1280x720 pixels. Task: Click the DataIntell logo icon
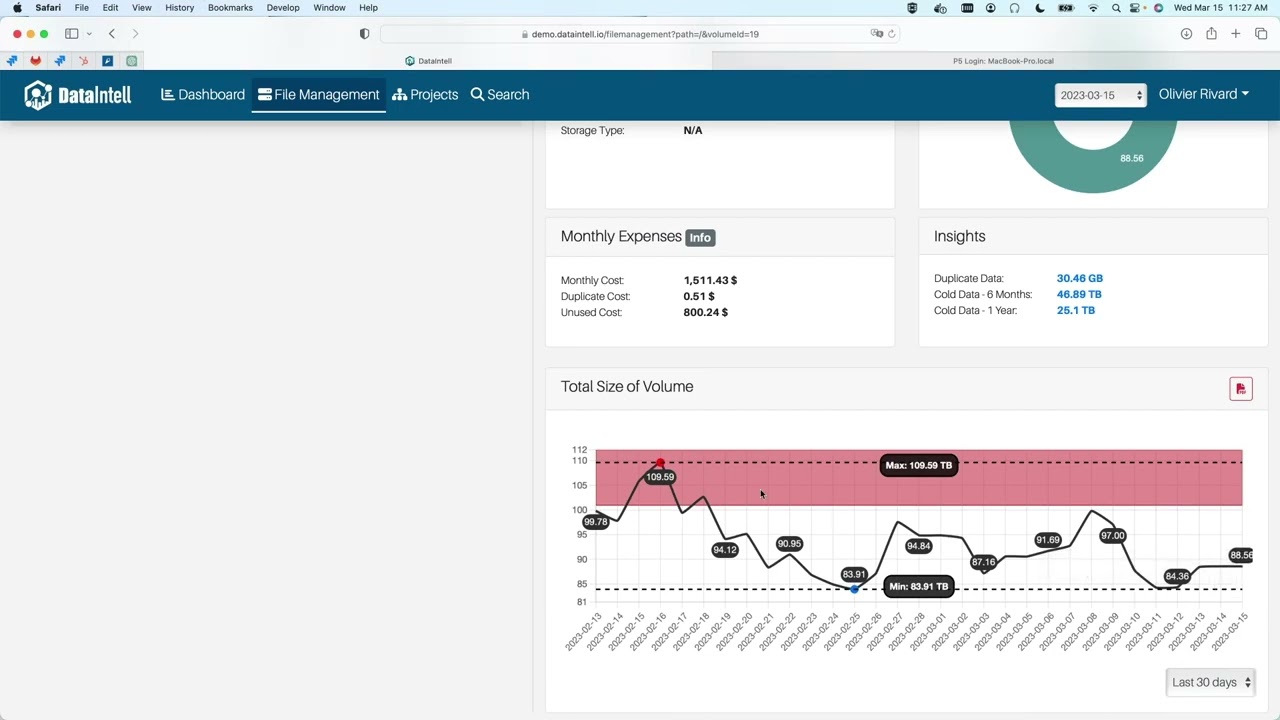pos(38,95)
